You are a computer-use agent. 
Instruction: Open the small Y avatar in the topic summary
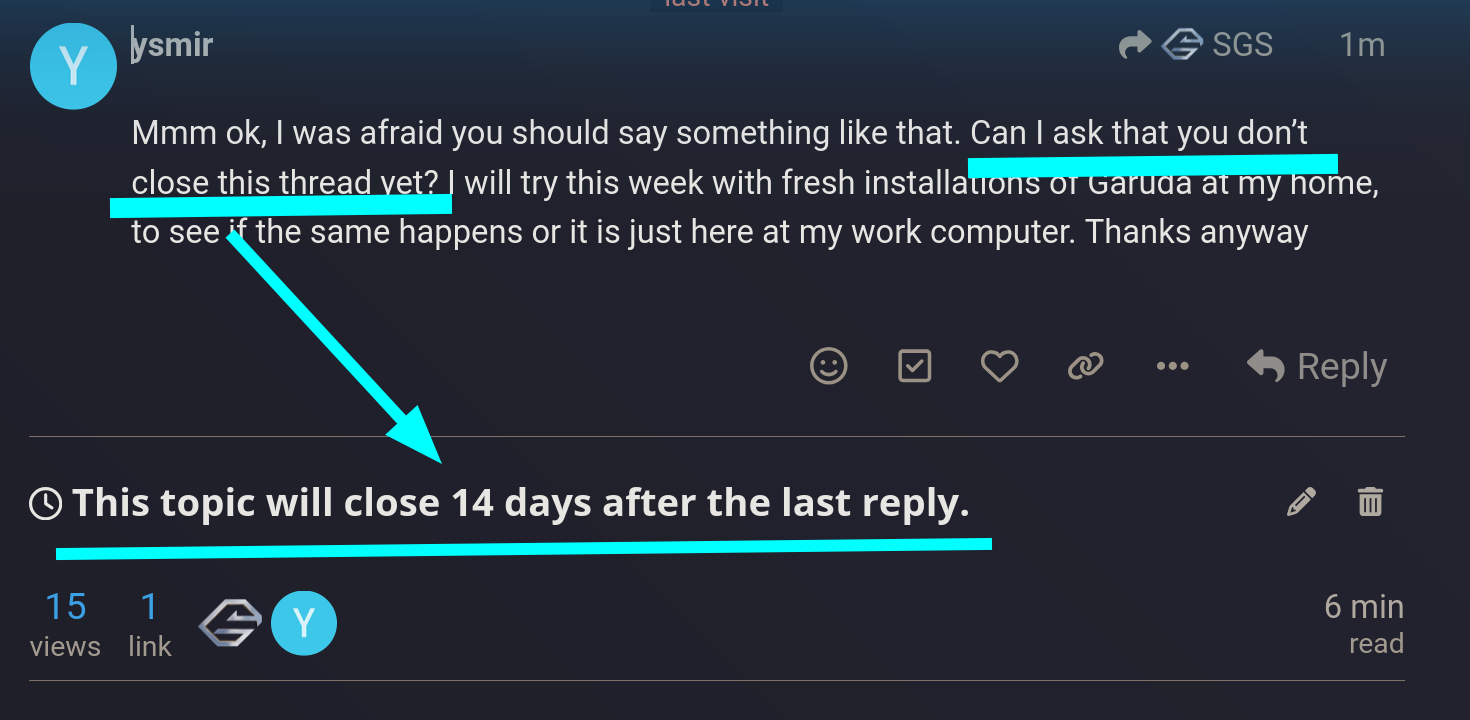click(x=304, y=624)
